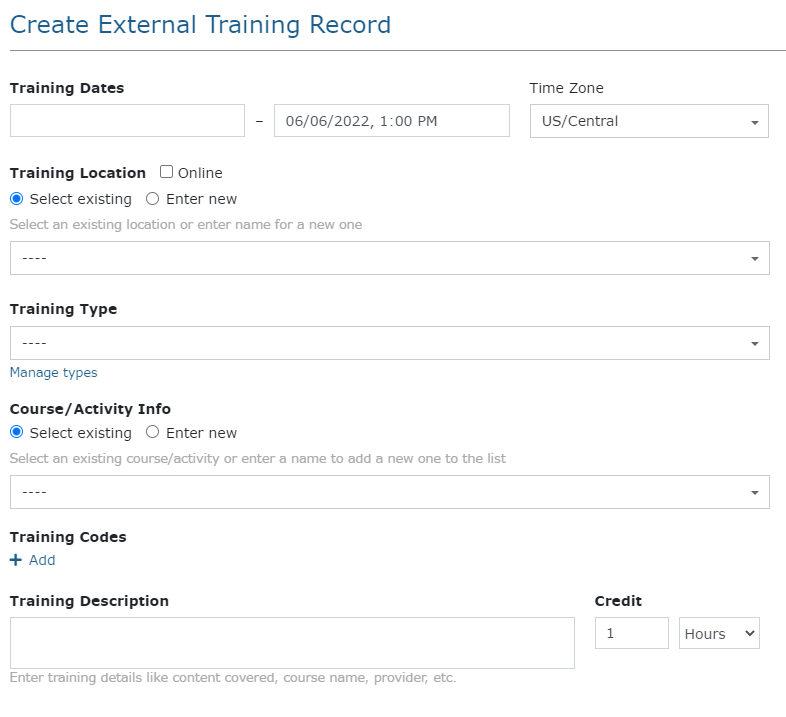Click hint 'Enter training details like content covered'
Viewport: 786px width, 717px height.
[233, 677]
